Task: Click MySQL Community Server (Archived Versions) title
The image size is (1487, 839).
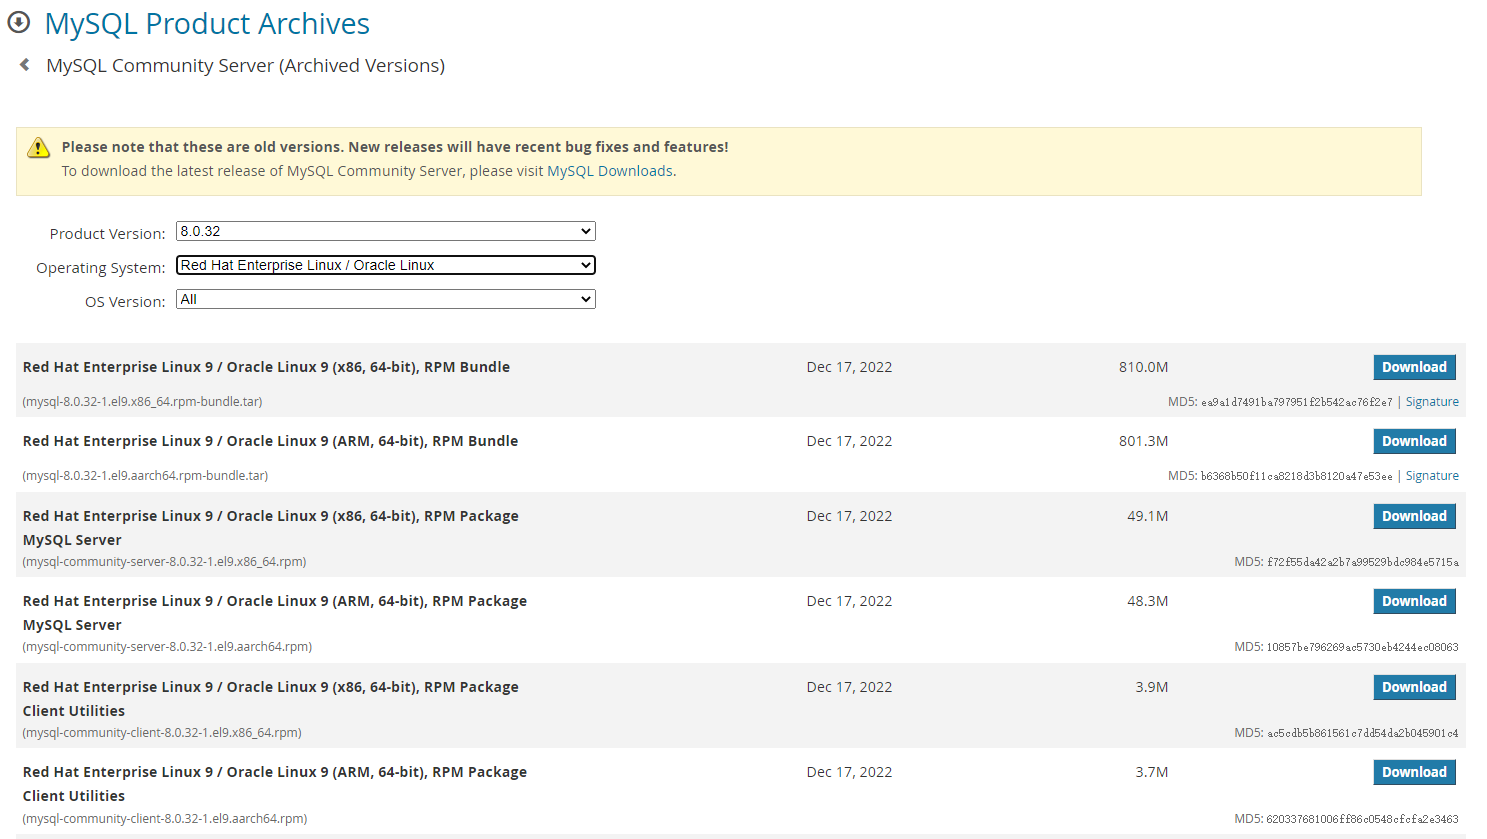Action: (x=246, y=65)
